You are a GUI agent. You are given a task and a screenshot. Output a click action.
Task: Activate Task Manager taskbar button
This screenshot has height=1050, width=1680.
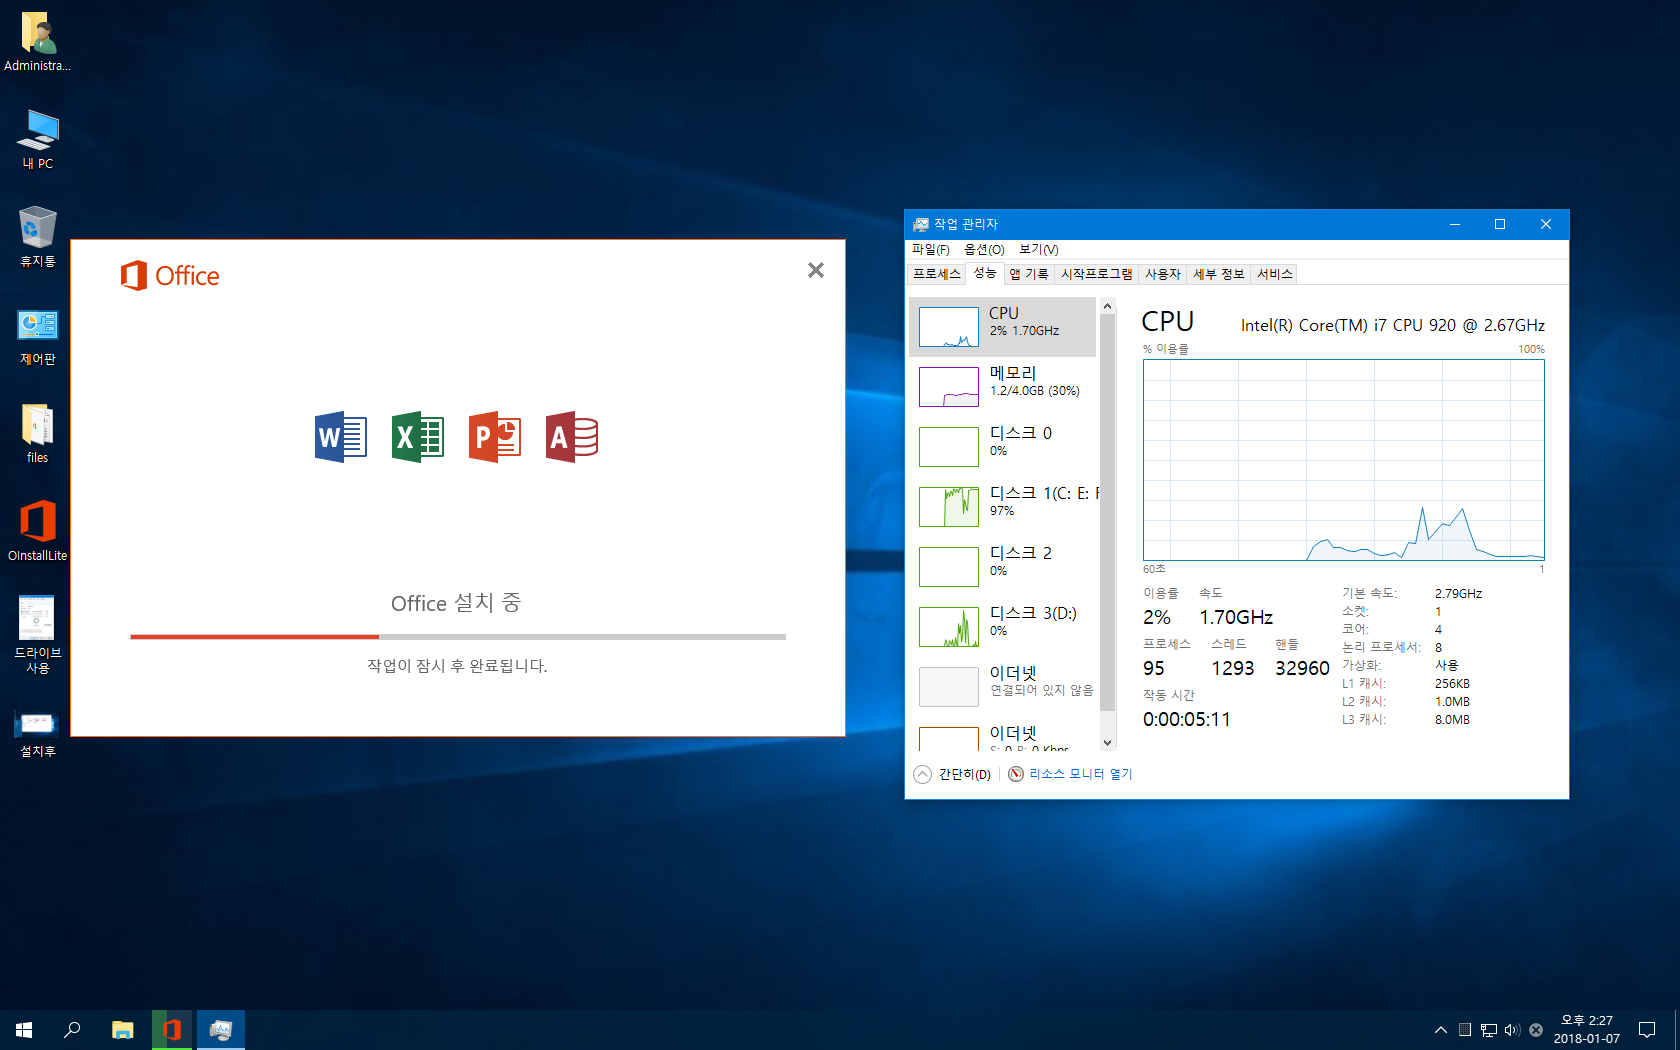(221, 1029)
